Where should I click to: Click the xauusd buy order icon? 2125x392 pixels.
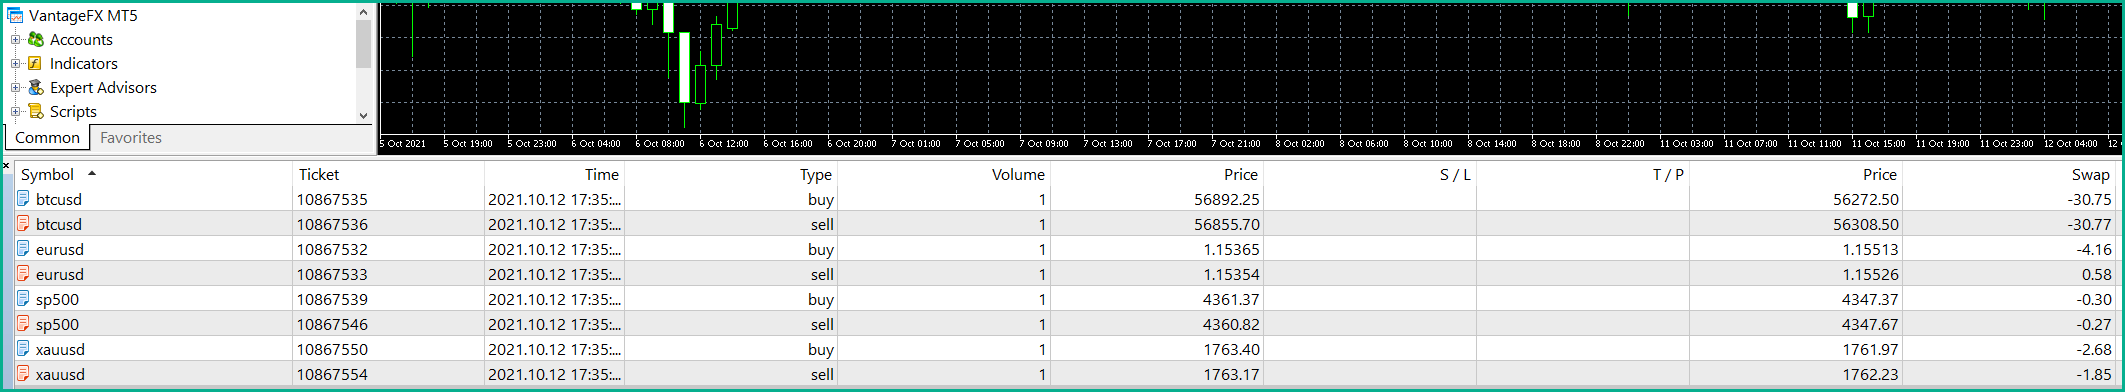[x=24, y=349]
